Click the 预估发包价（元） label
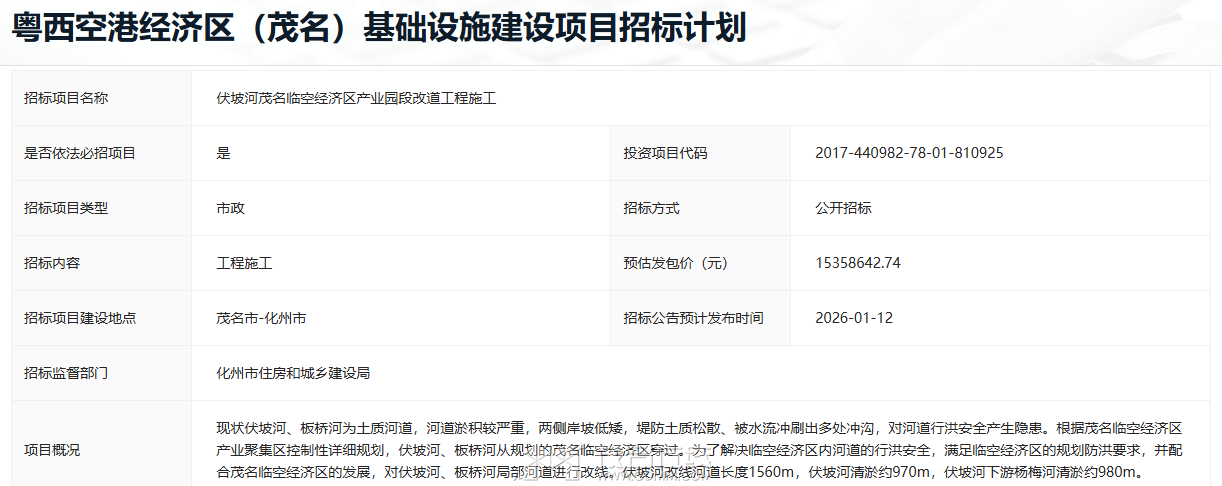This screenshot has height=486, width=1222. click(675, 263)
